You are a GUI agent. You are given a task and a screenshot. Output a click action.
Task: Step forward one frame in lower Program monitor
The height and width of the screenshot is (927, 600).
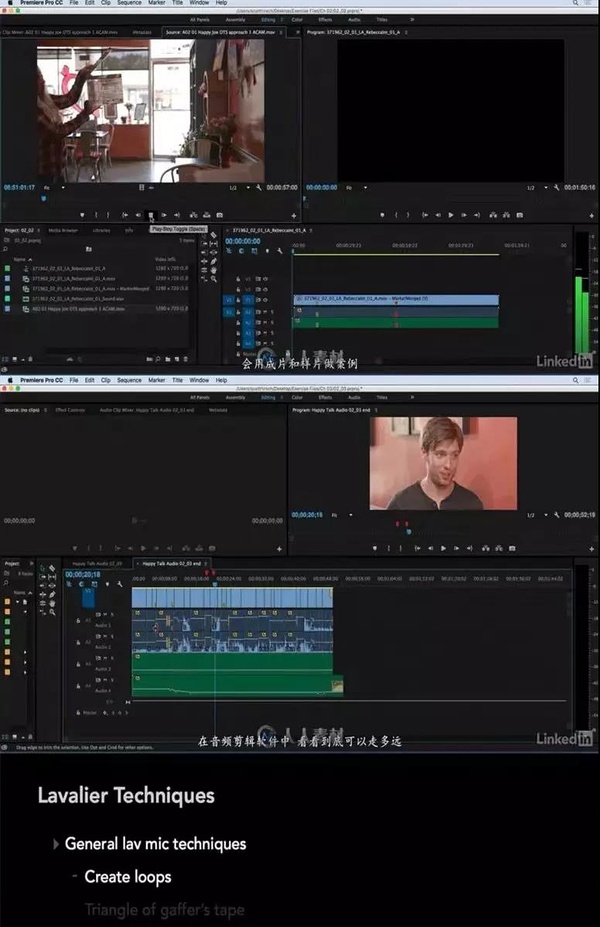pyautogui.click(x=456, y=549)
